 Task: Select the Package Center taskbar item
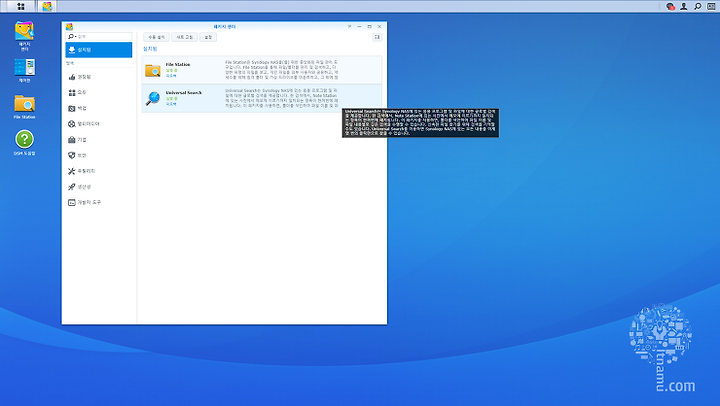tap(47, 6)
